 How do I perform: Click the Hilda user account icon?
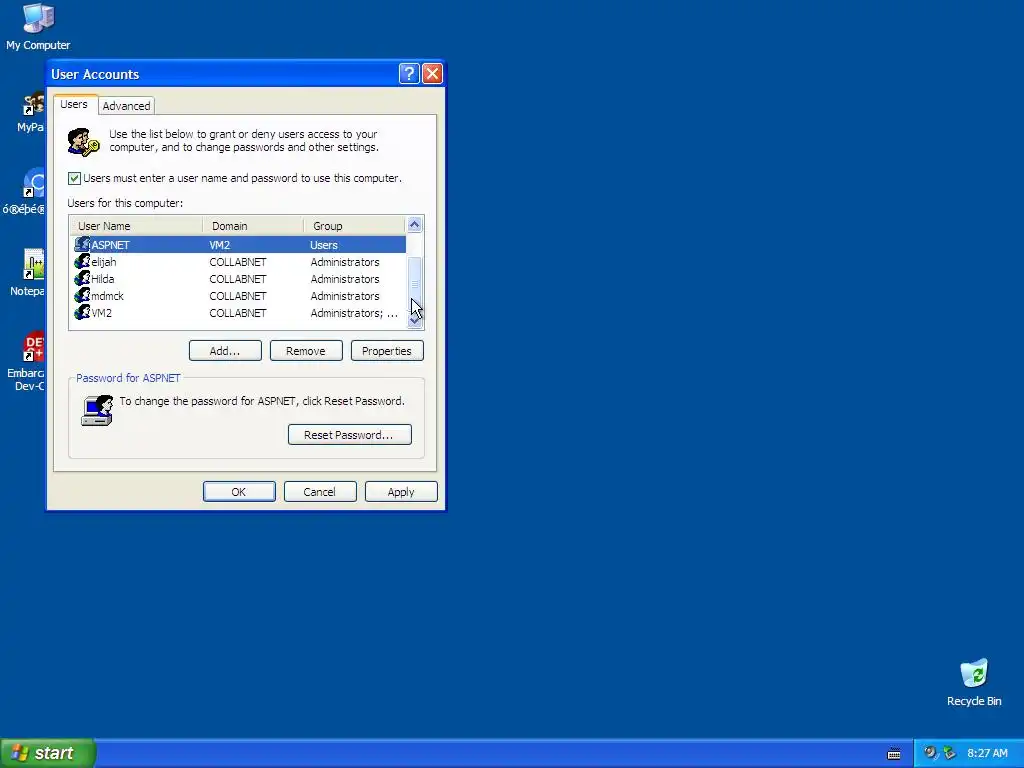pos(82,278)
